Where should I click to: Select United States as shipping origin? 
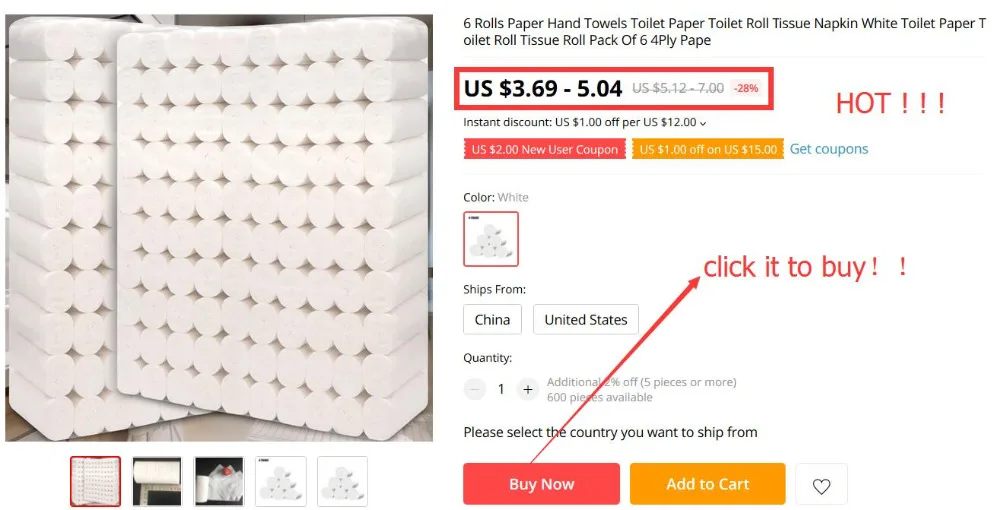(585, 319)
